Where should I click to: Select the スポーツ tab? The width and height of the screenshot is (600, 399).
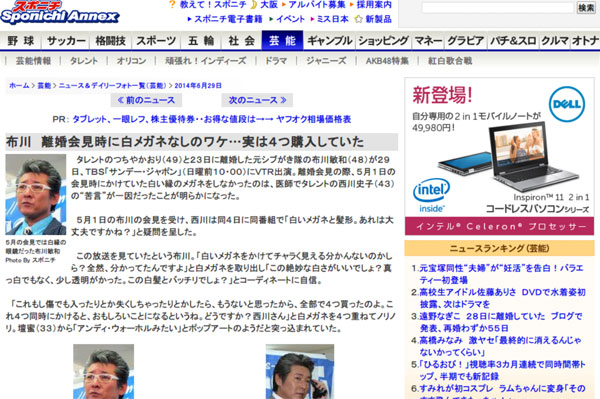[x=156, y=41]
